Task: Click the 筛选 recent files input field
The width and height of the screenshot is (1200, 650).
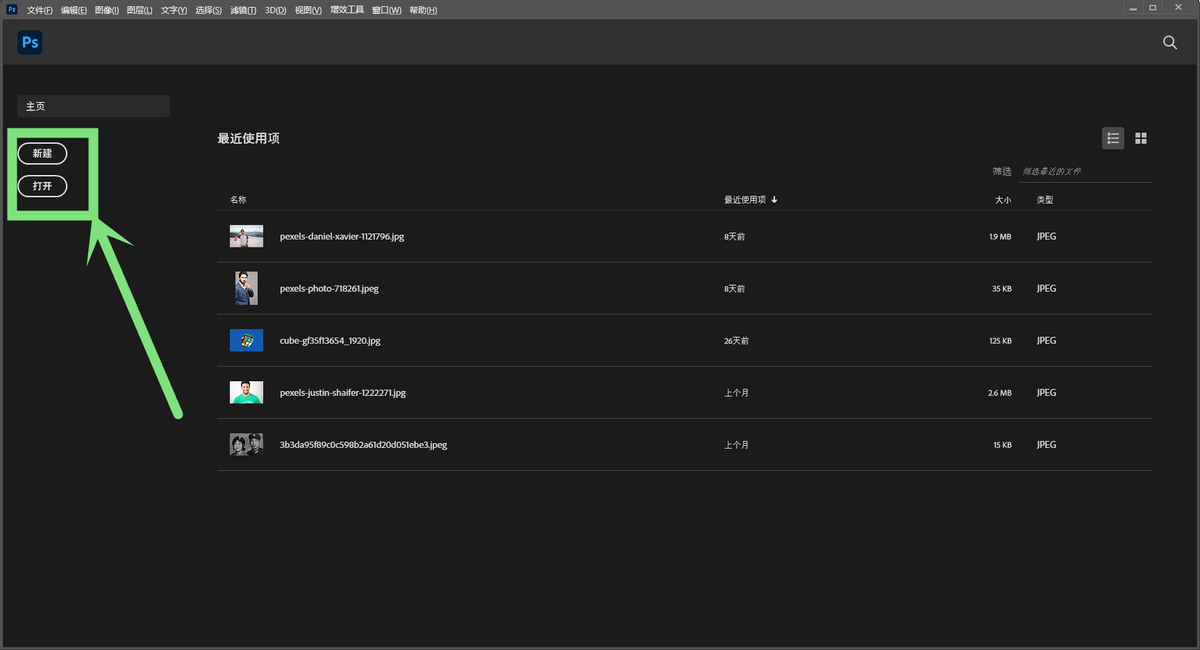Action: 1084,171
